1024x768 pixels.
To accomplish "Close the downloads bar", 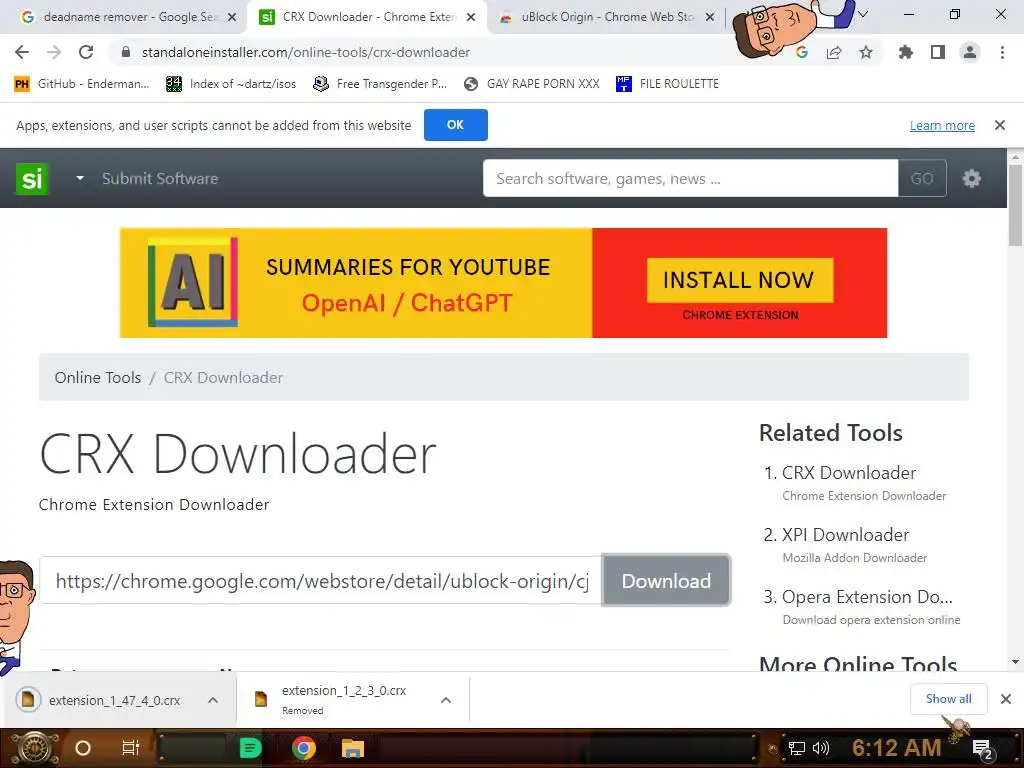I will (1006, 699).
